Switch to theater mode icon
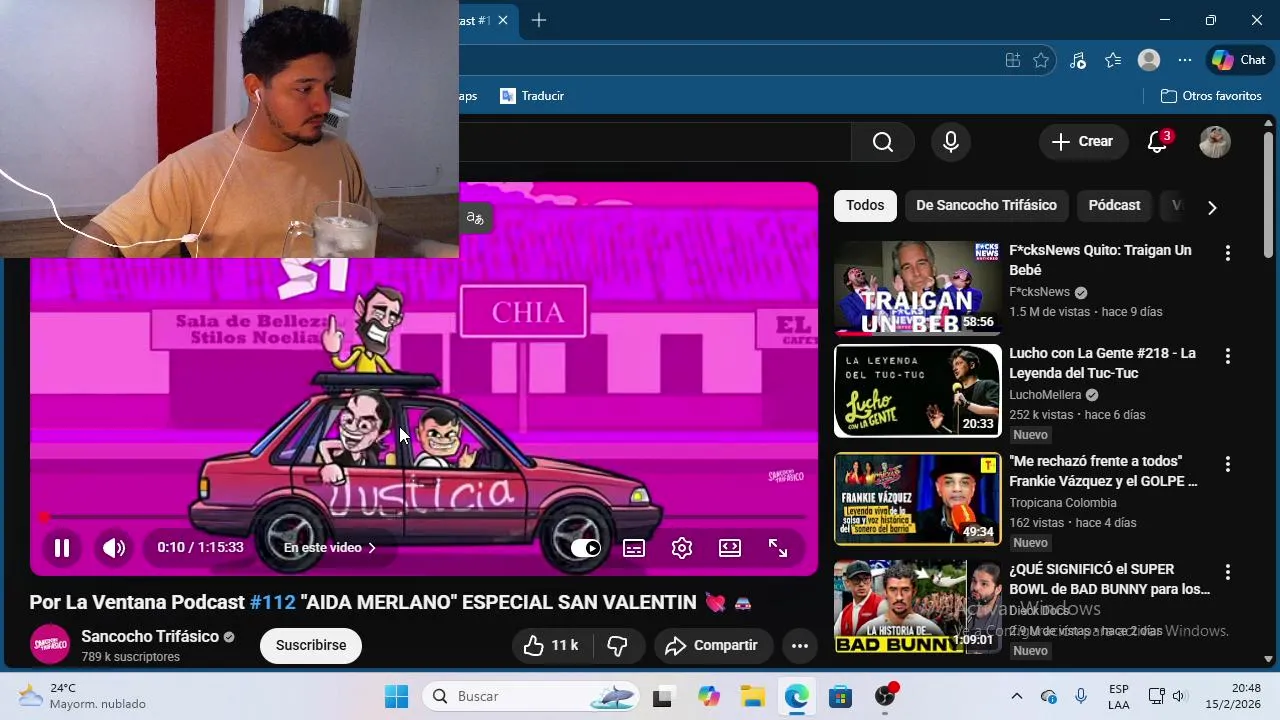The height and width of the screenshot is (720, 1280). click(x=730, y=548)
